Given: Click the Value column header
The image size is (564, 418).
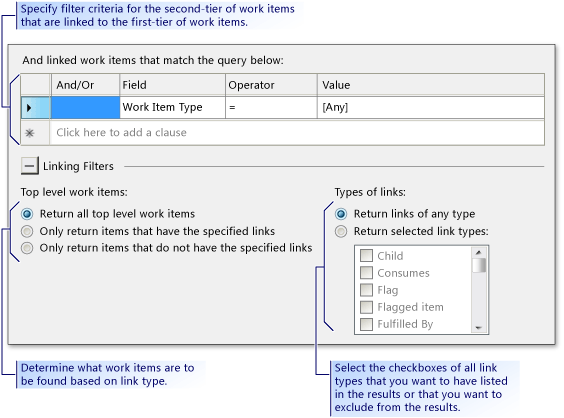Looking at the screenshot, I should tap(431, 85).
